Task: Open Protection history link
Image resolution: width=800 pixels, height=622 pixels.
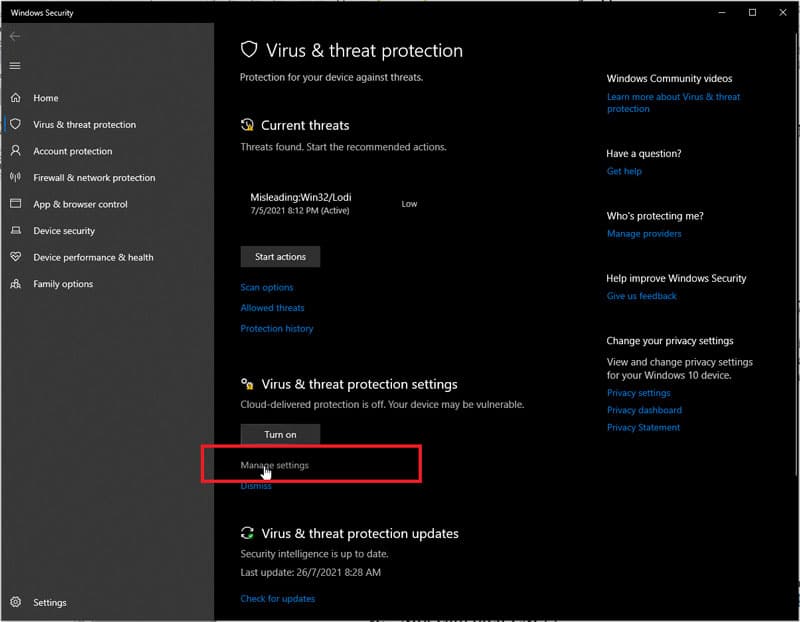Action: click(x=277, y=328)
